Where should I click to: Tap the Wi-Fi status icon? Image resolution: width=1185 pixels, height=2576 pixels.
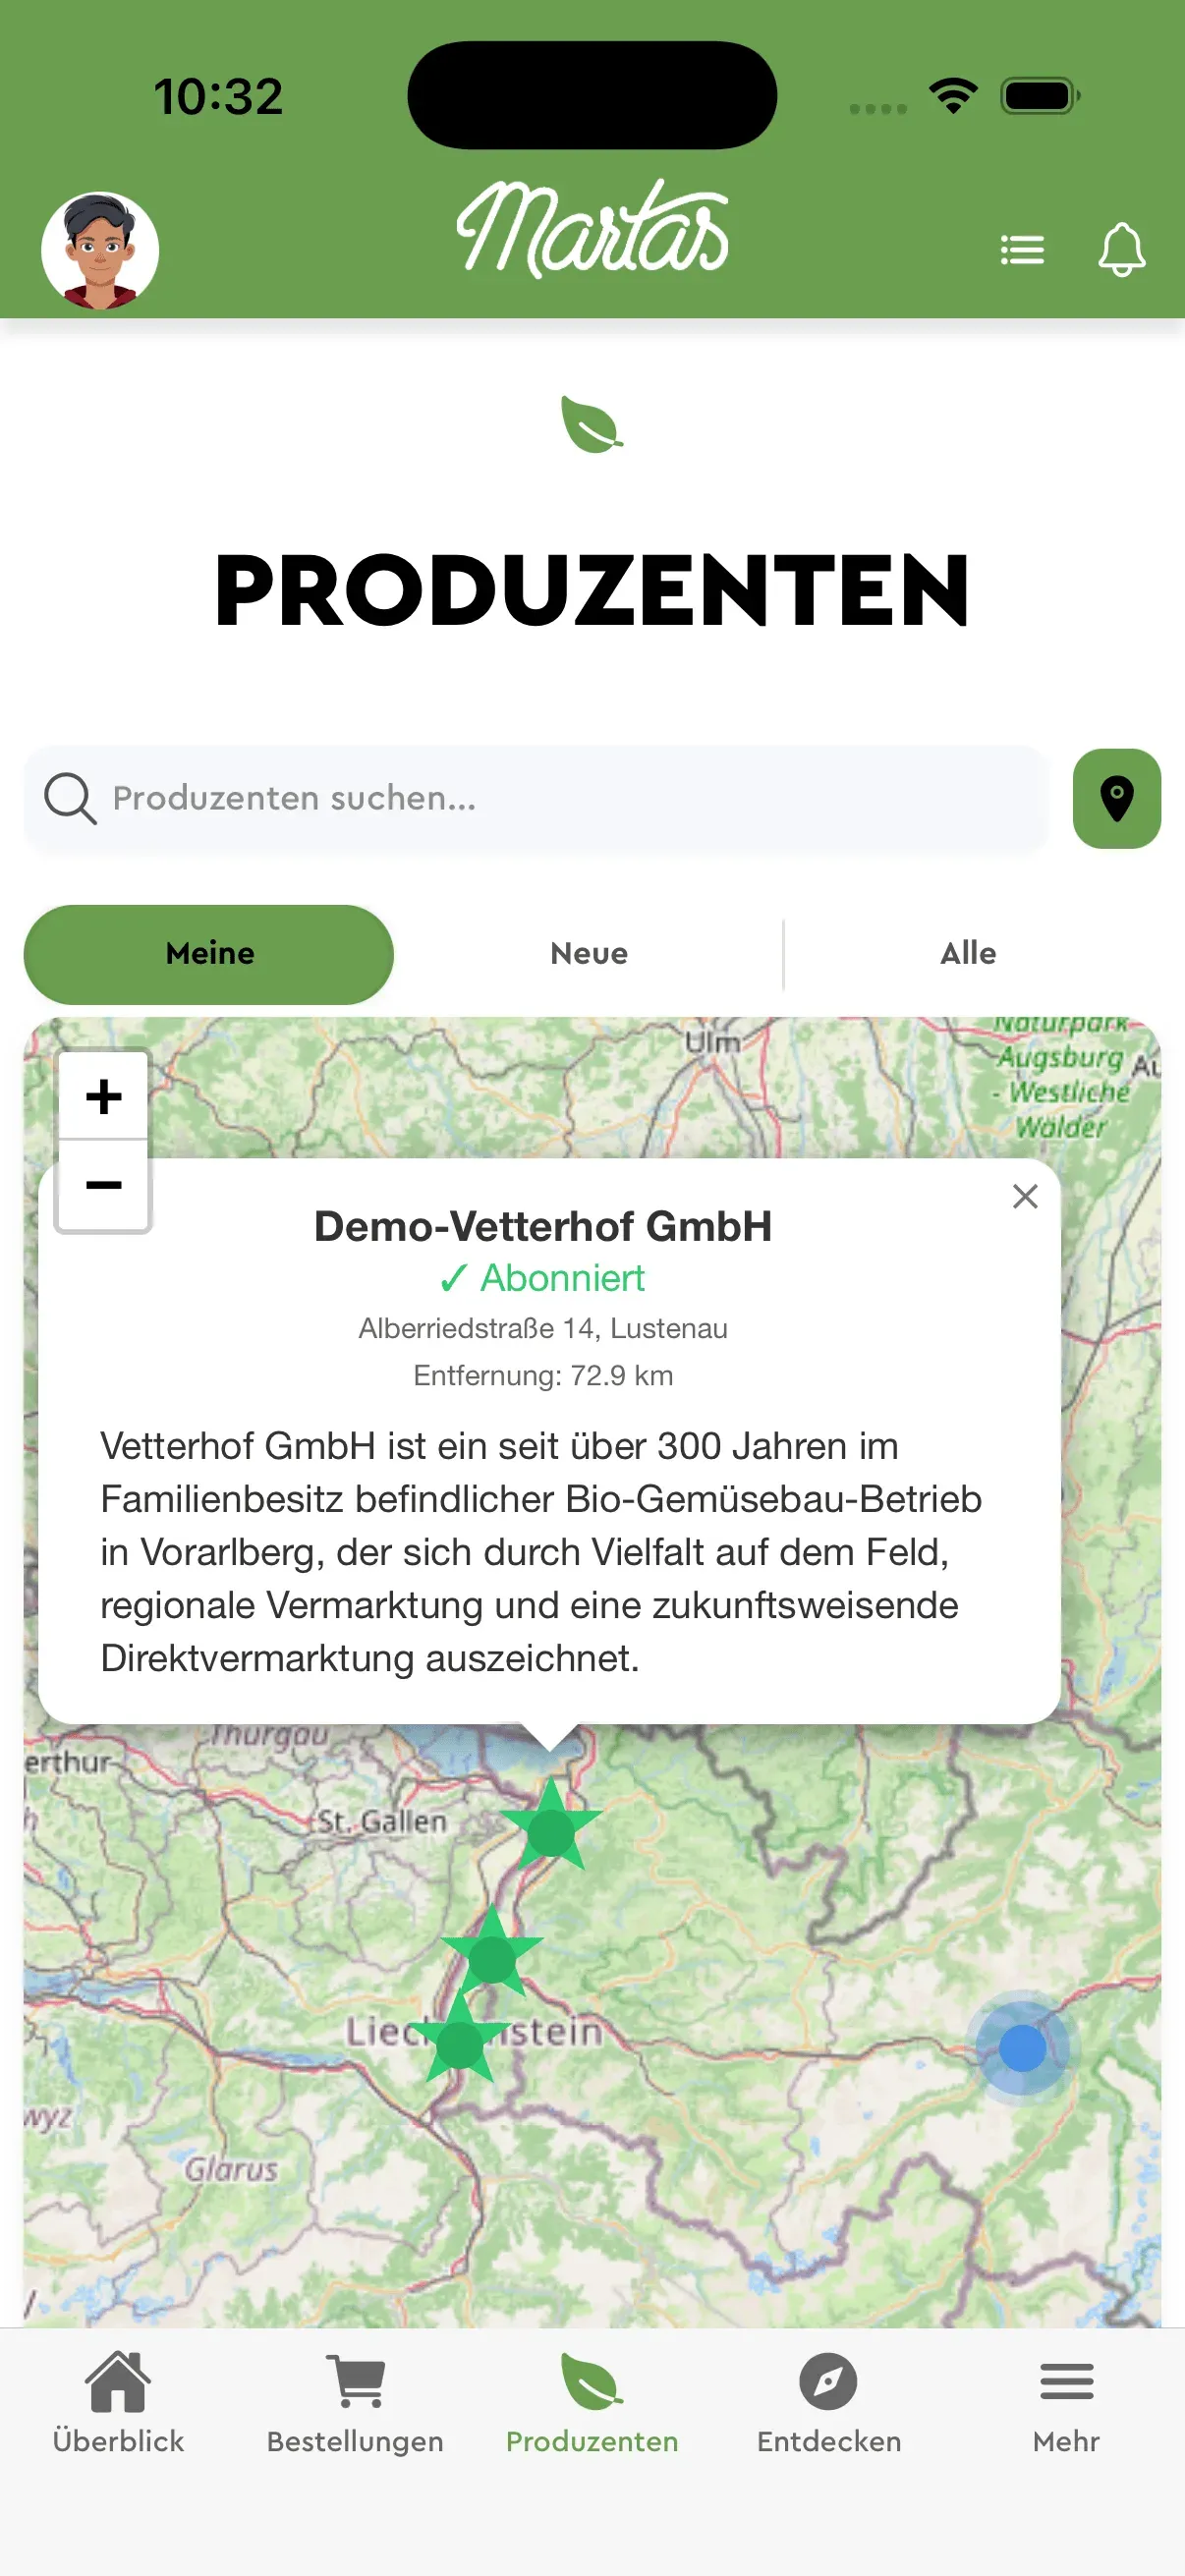tap(953, 96)
